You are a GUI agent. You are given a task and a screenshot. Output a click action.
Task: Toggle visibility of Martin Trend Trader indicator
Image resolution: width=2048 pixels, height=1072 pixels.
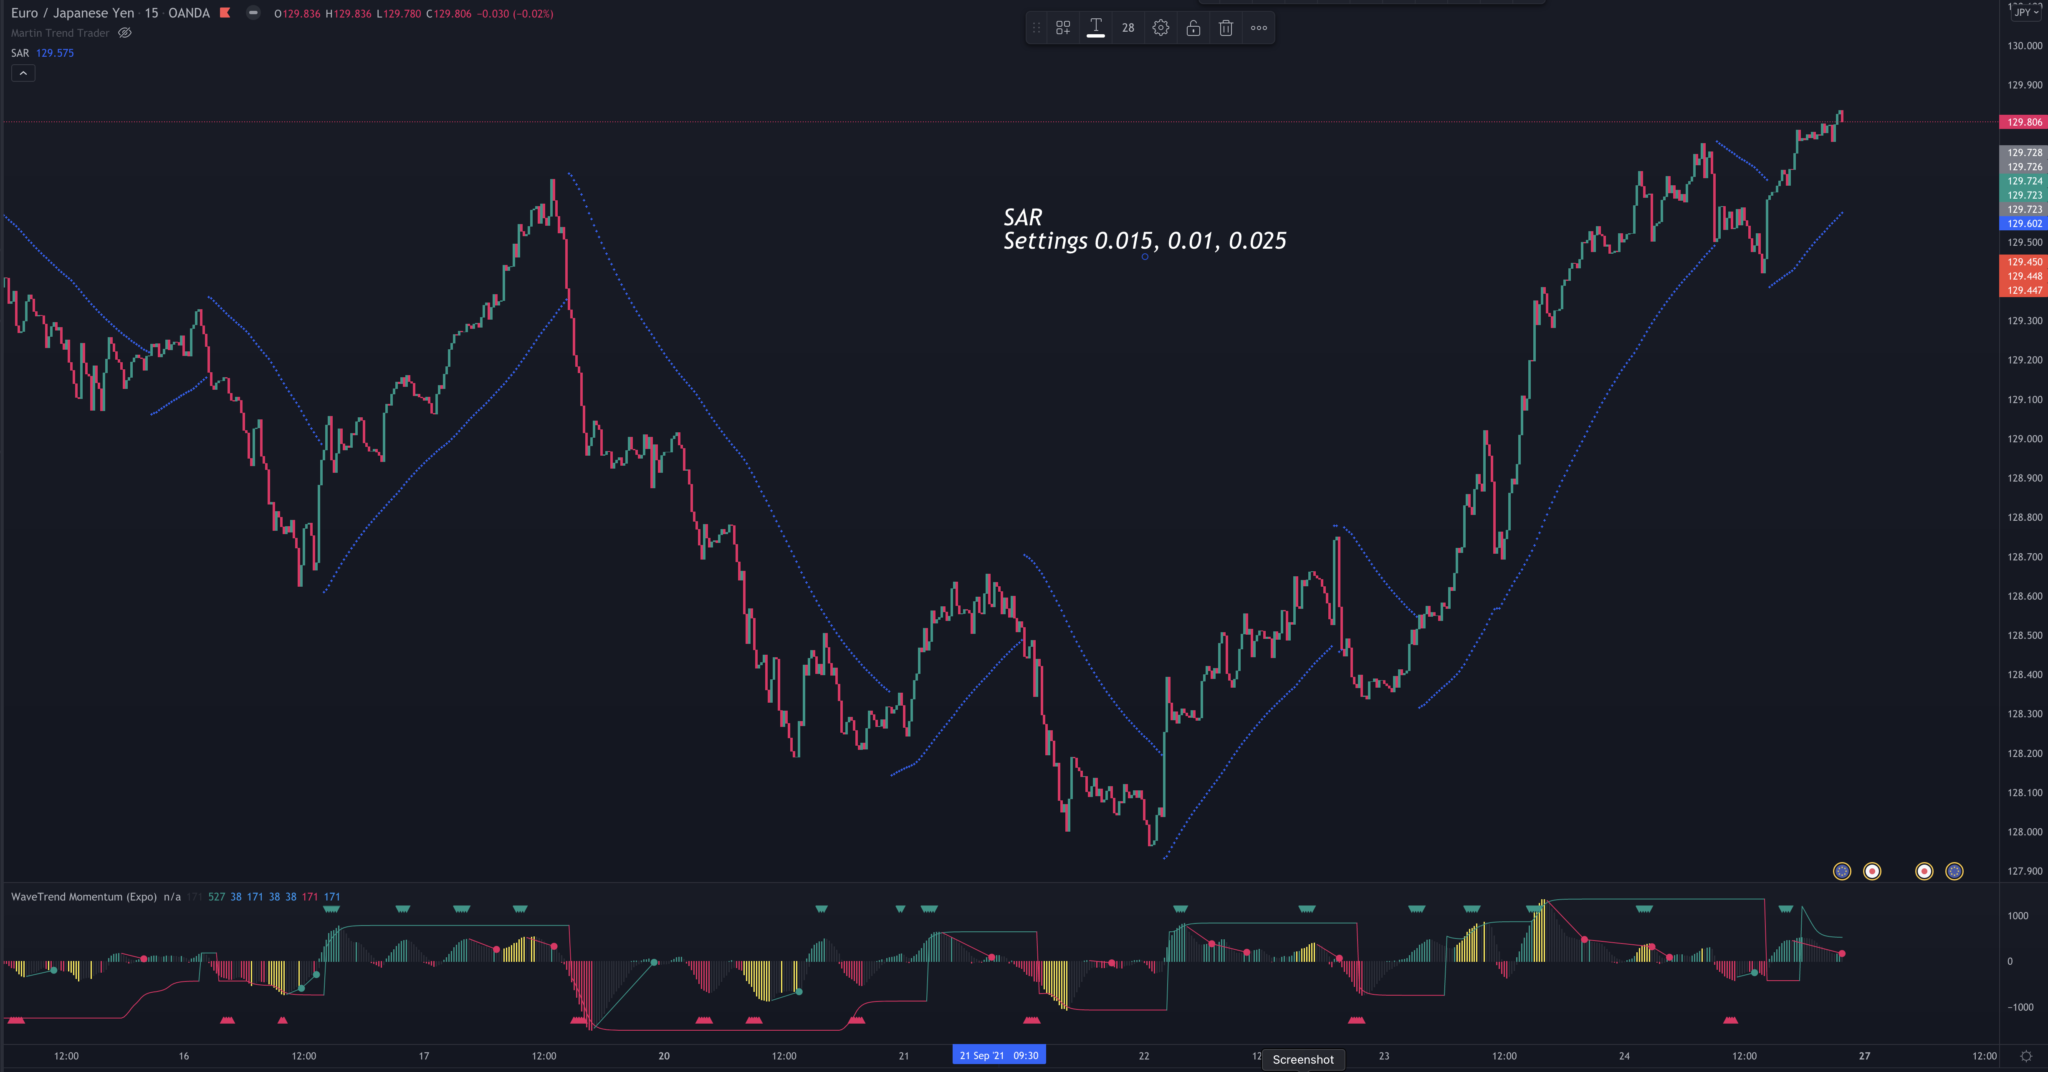[125, 33]
